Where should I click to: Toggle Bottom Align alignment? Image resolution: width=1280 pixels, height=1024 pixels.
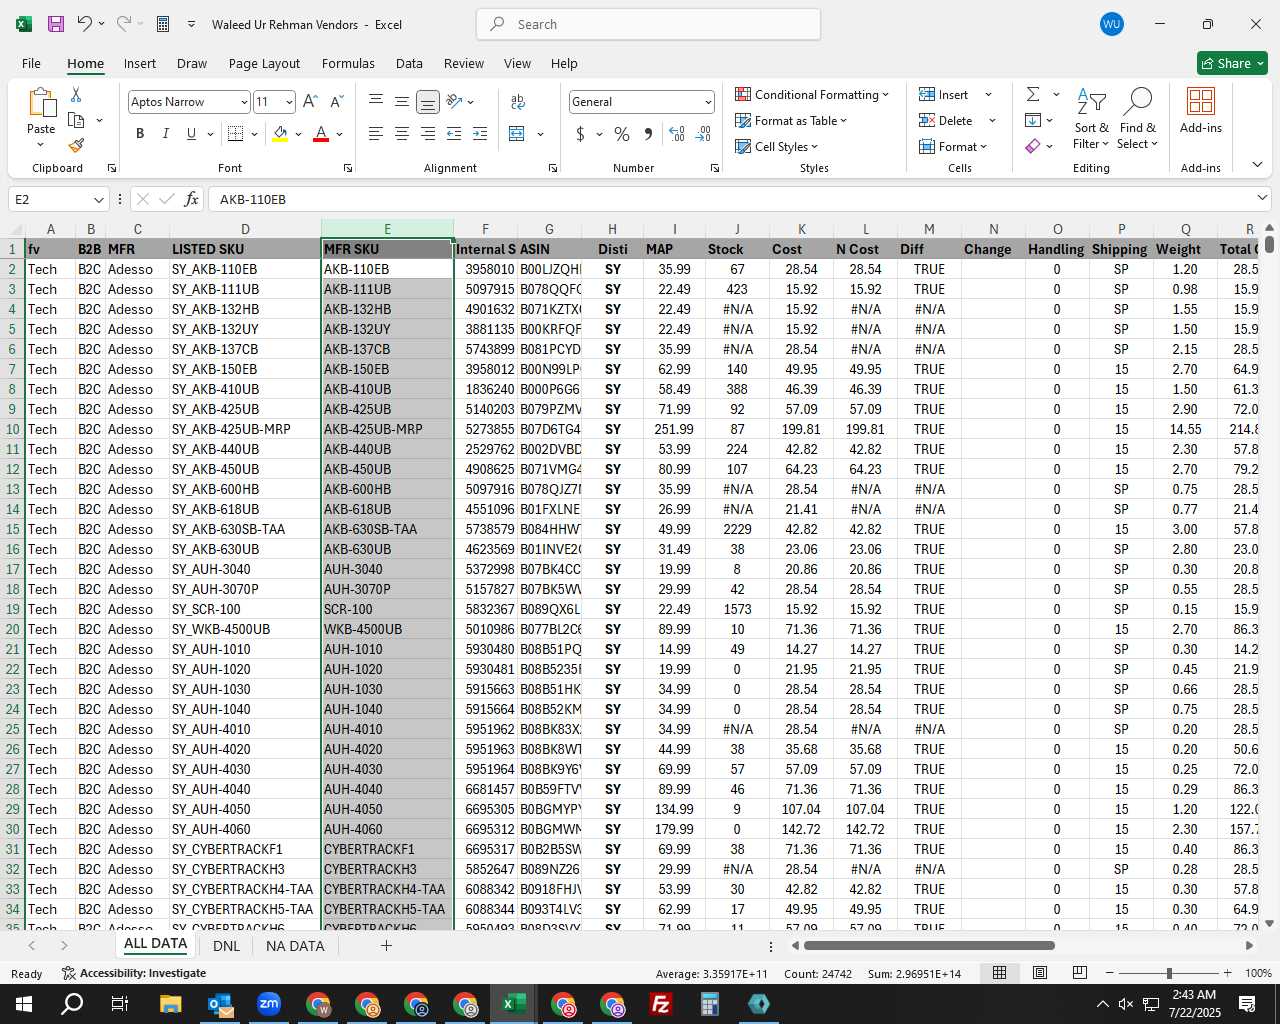tap(427, 102)
